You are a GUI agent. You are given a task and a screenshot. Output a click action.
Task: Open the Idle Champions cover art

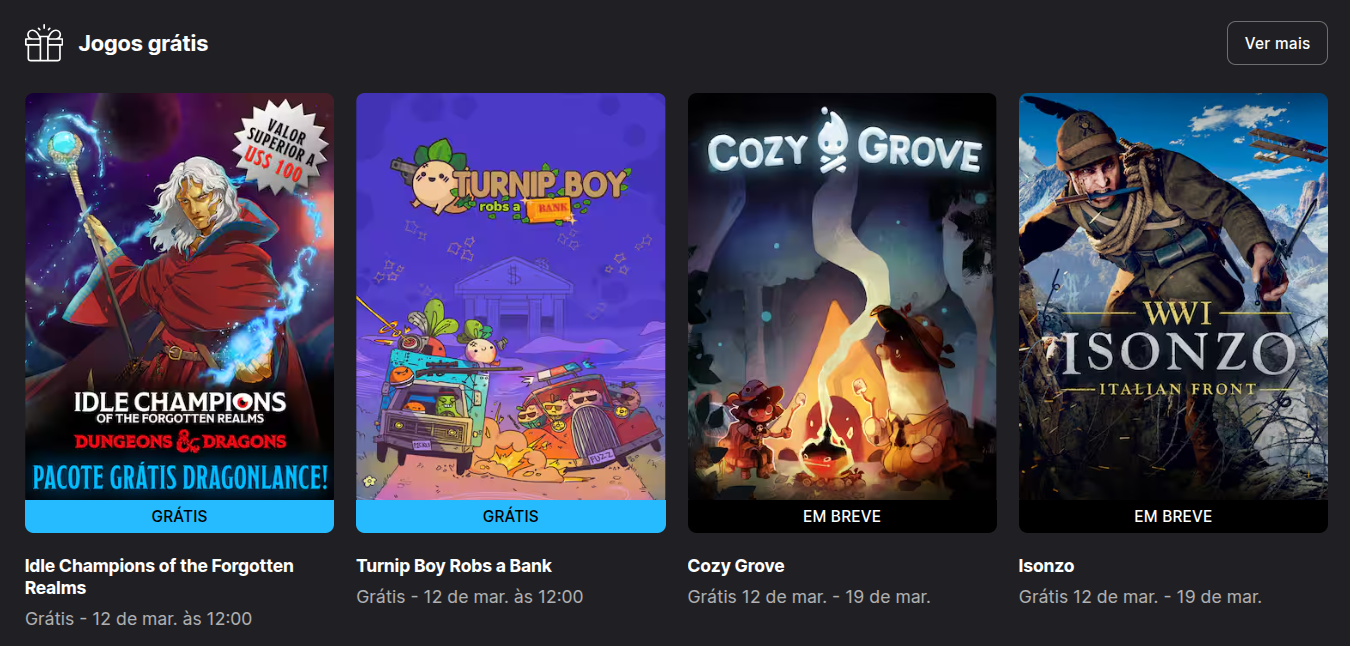tap(179, 297)
